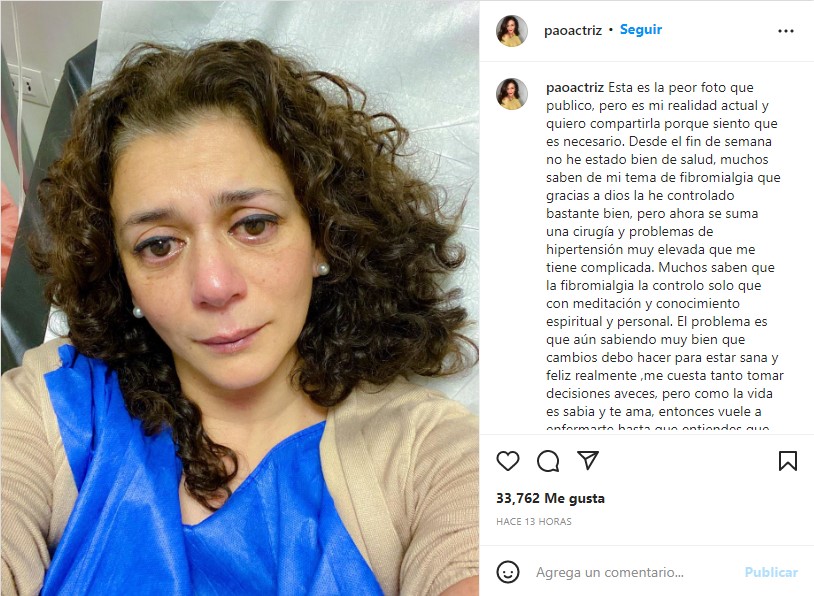Screen dimensions: 814x596
Task: Follow the account via the Seguir link
Action: pyautogui.click(x=641, y=30)
